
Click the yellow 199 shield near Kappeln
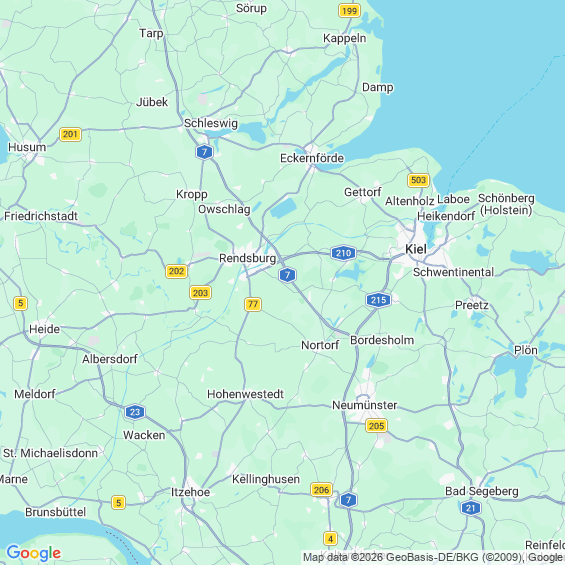click(350, 11)
